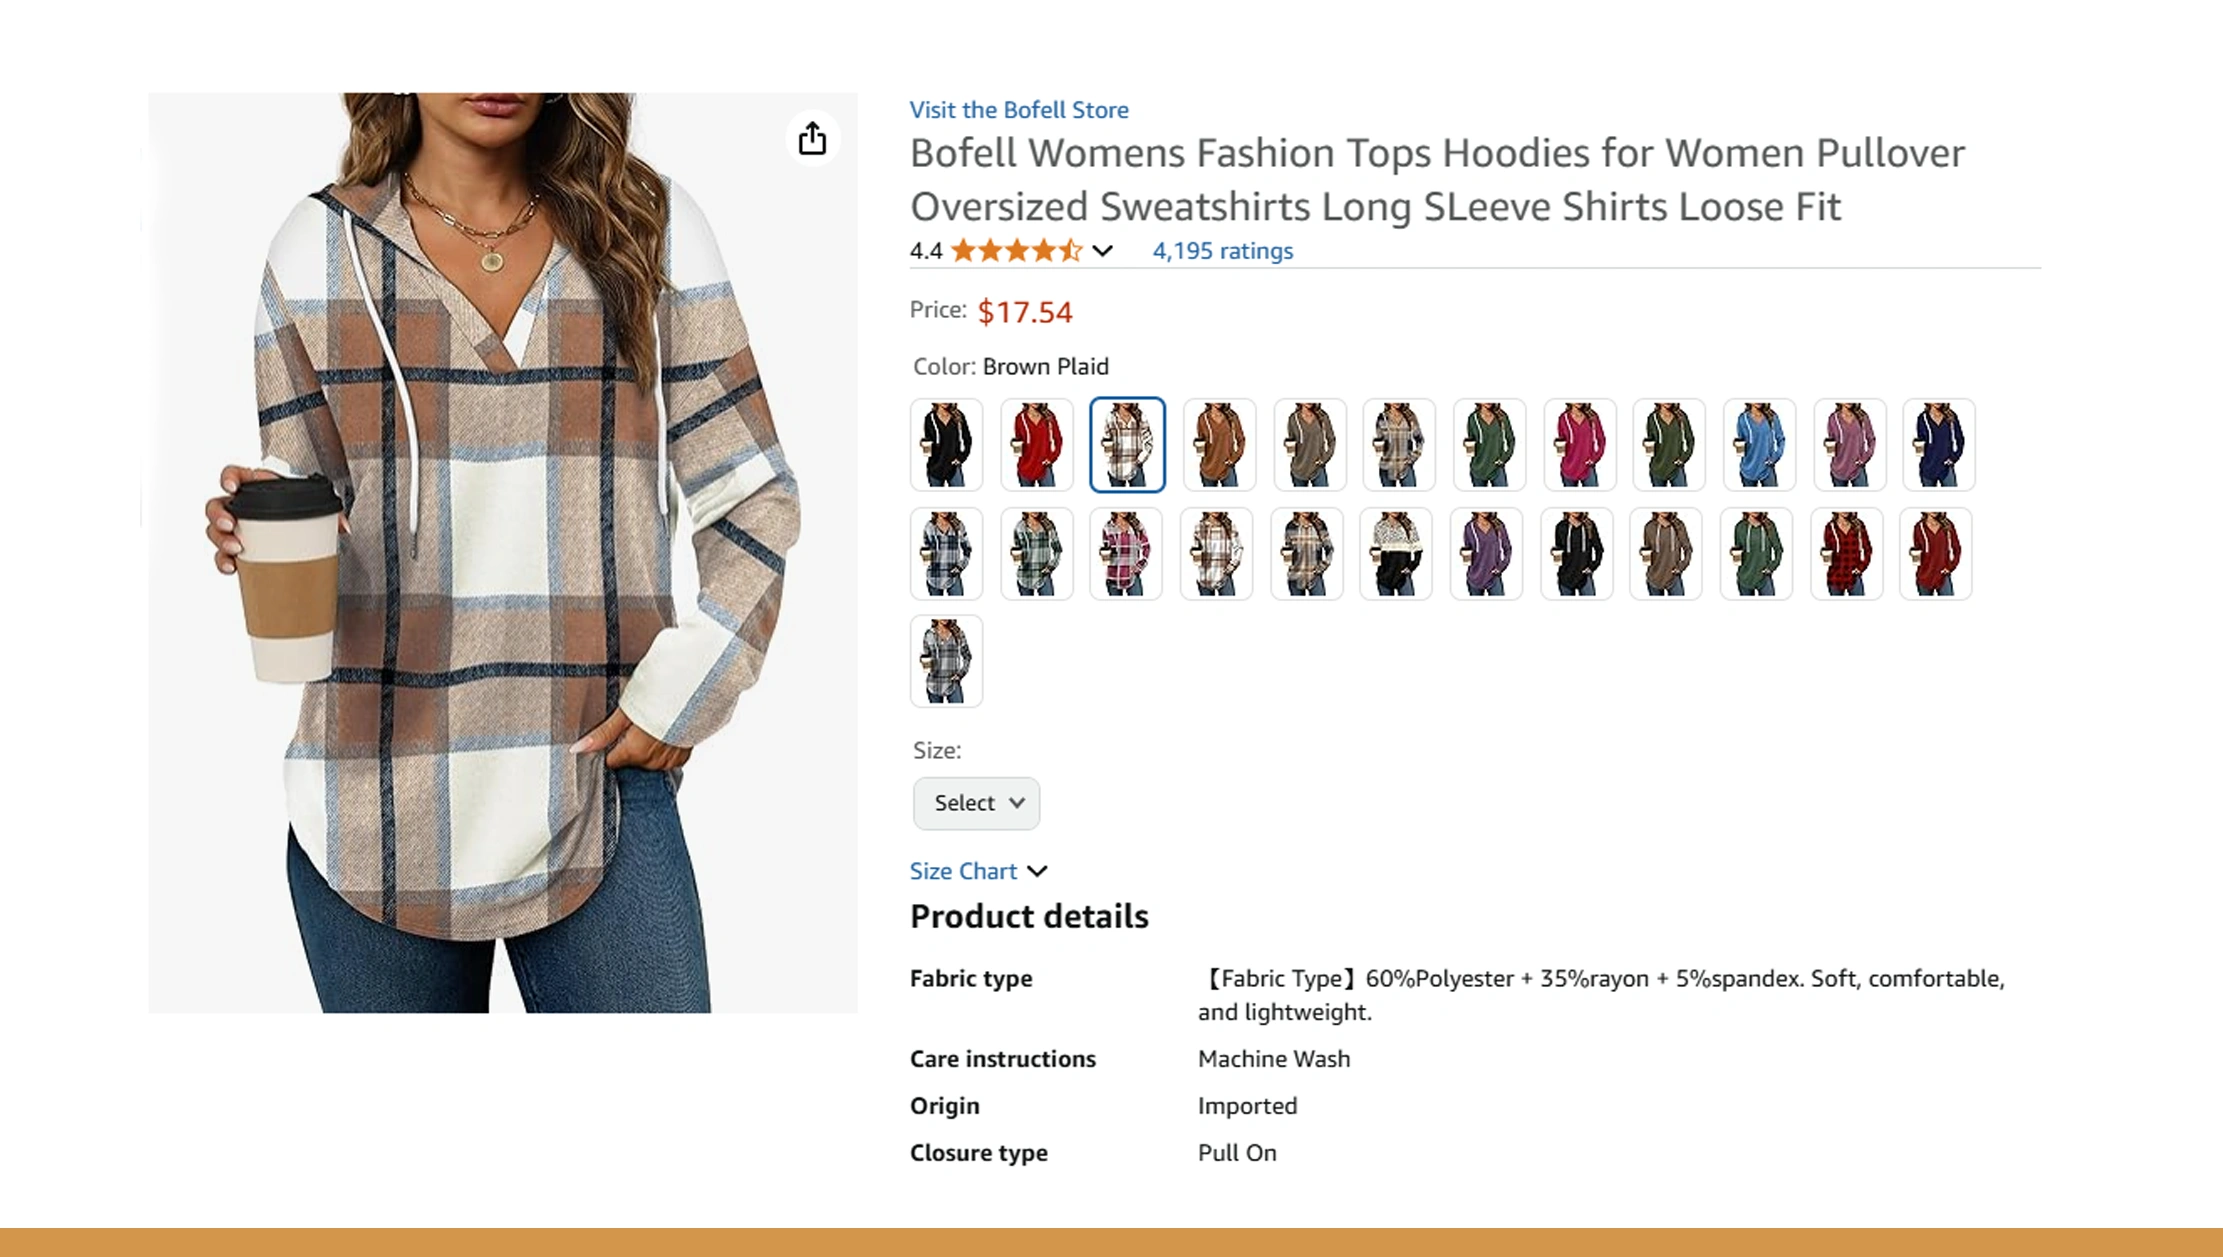Choose the solid brown hoodie variant

[x=1218, y=445]
